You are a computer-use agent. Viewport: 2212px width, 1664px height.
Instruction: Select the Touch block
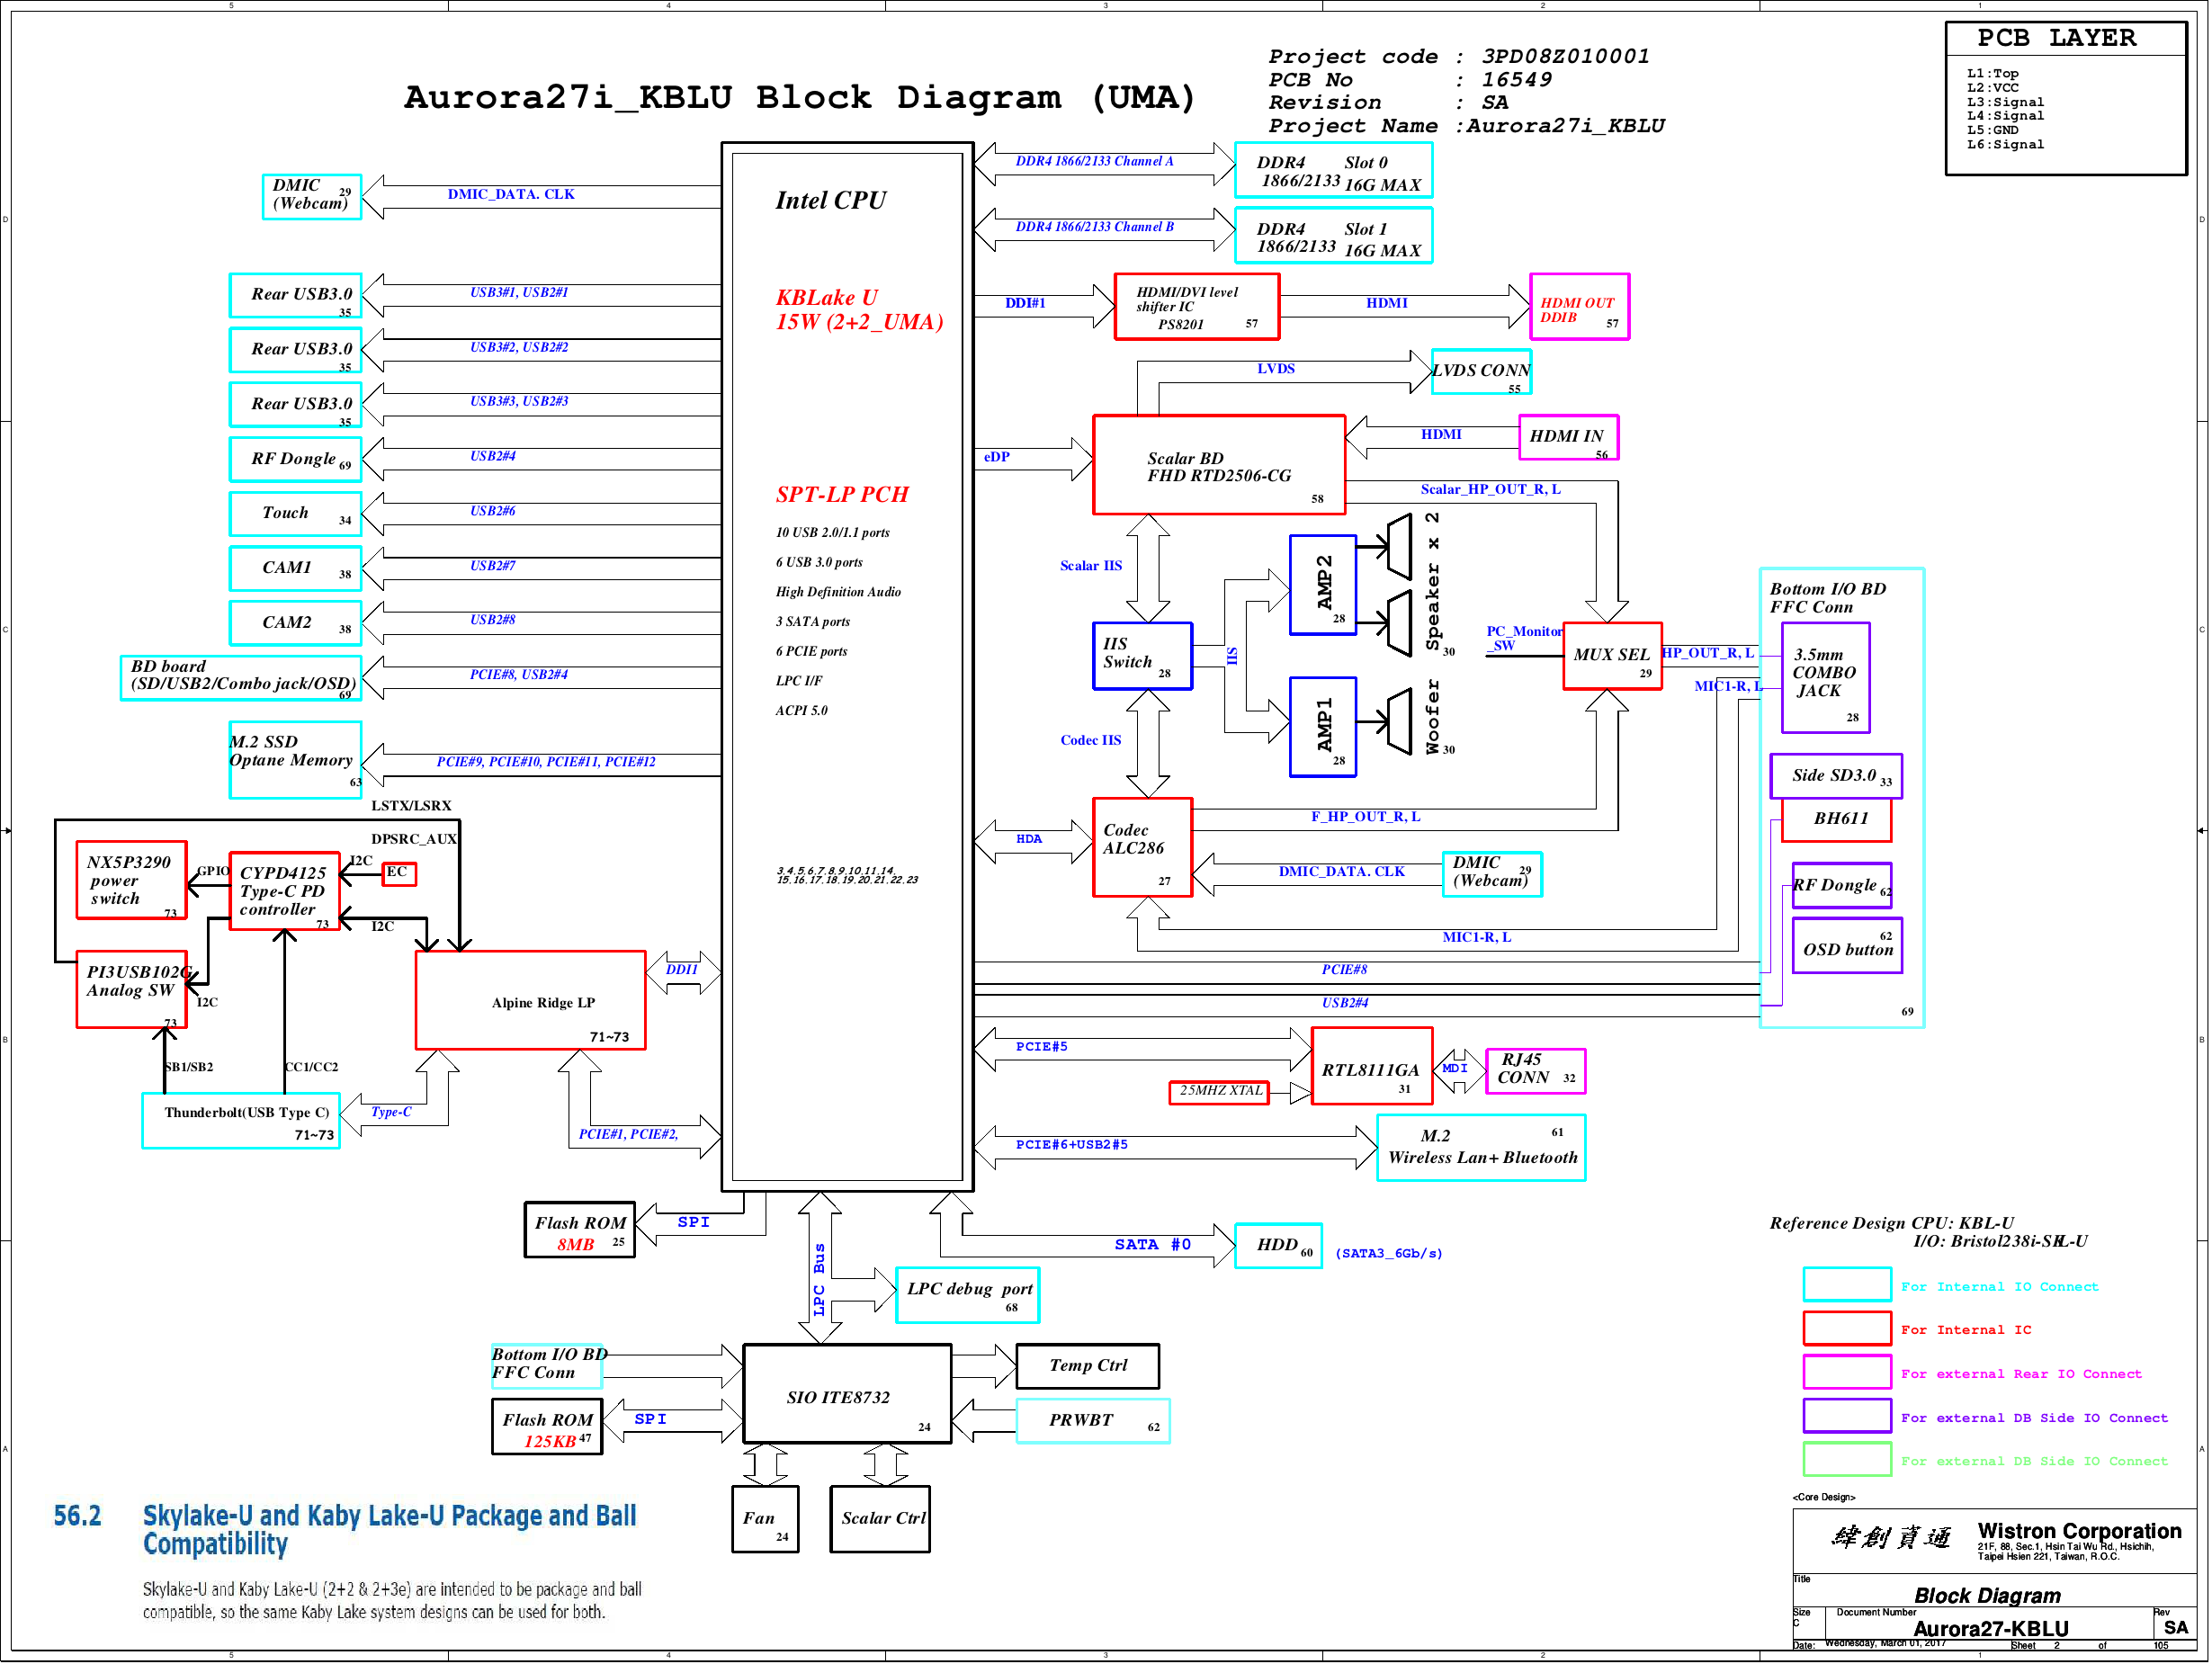(x=295, y=514)
